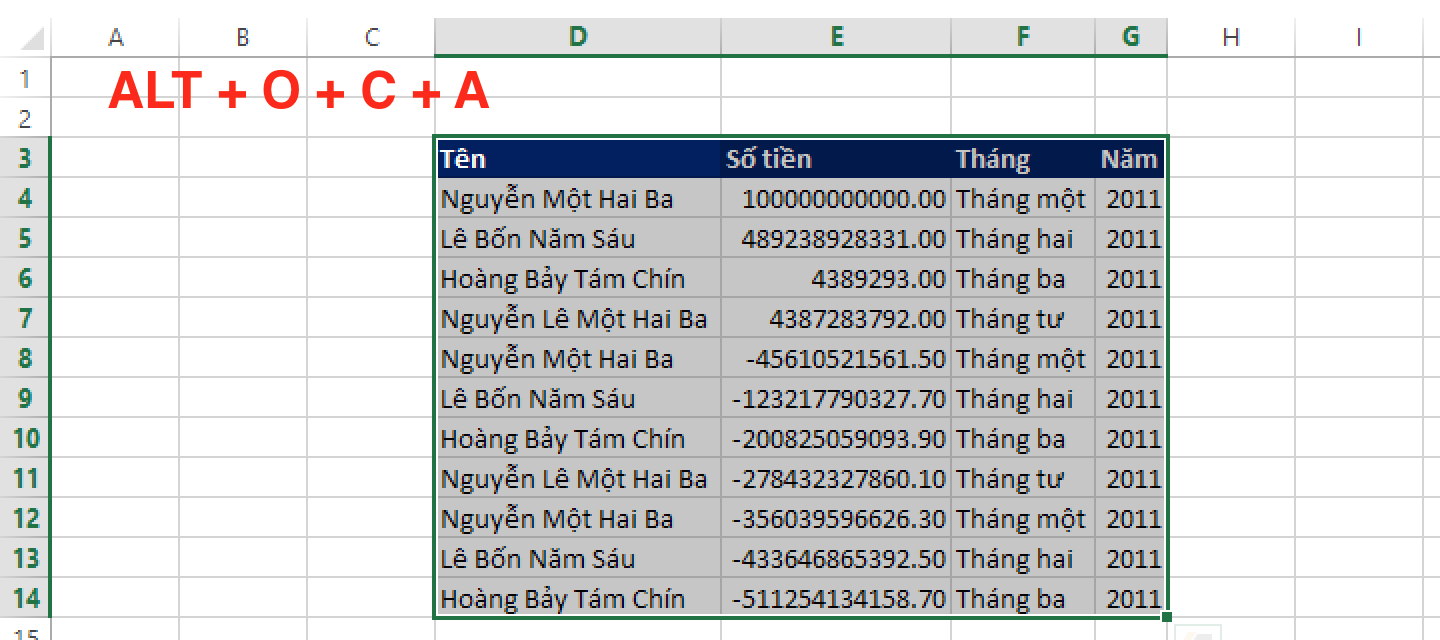Viewport: 1440px width, 640px height.
Task: Select cell with amount -433646865392.50
Action: (x=836, y=558)
